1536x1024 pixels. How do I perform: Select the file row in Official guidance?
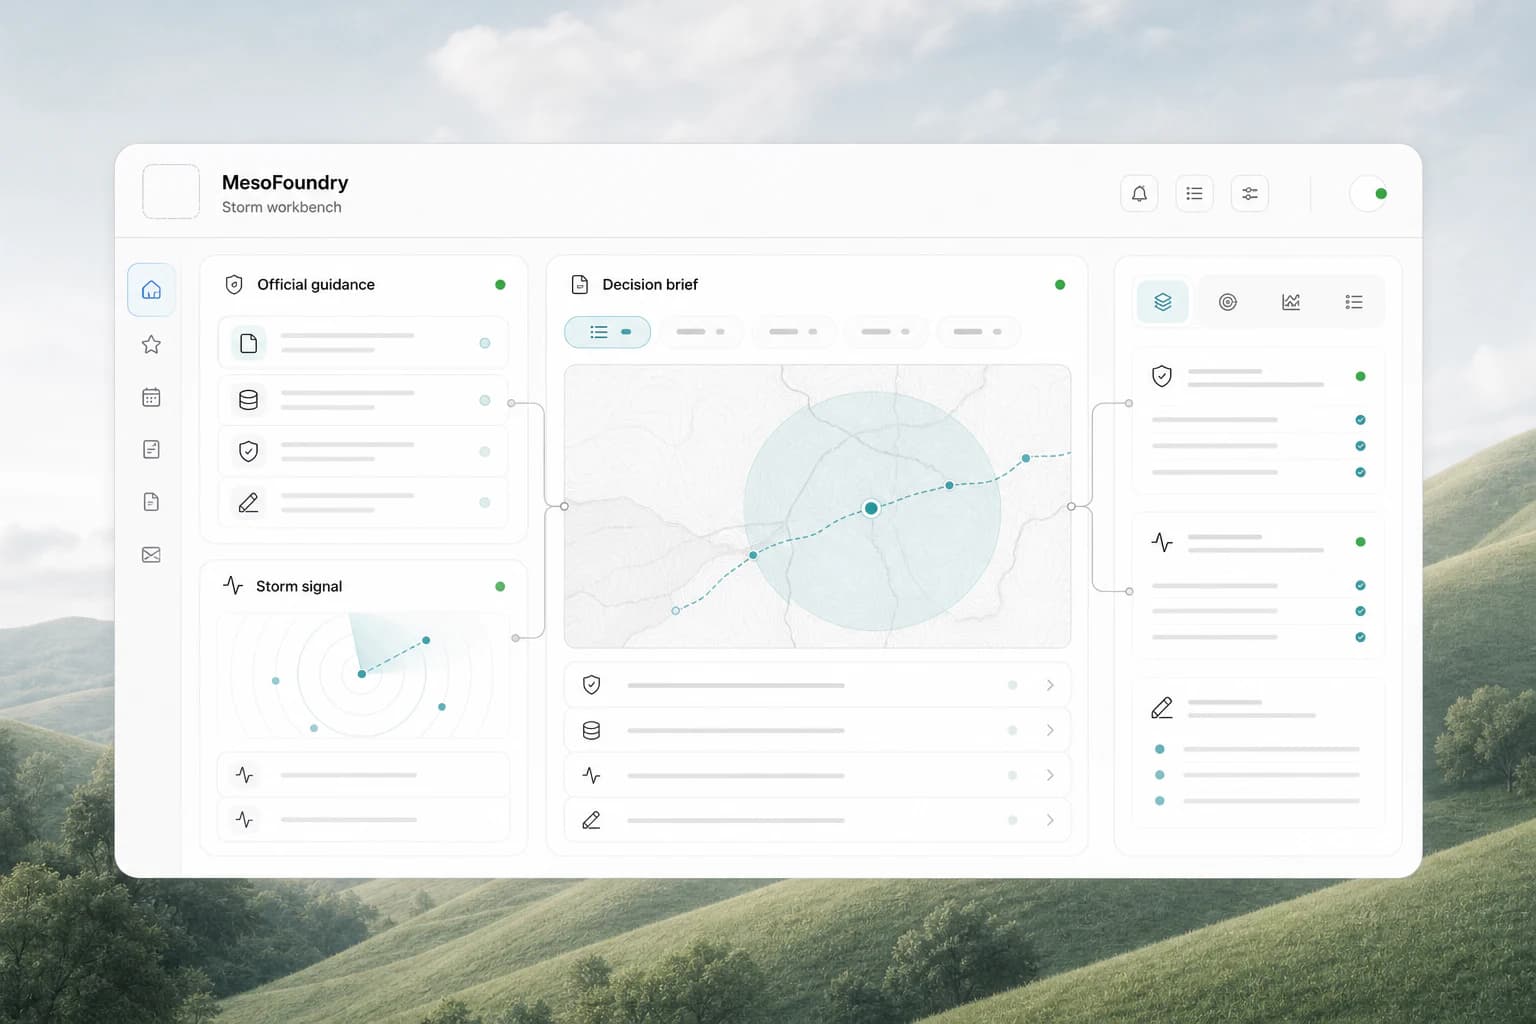pyautogui.click(x=363, y=343)
